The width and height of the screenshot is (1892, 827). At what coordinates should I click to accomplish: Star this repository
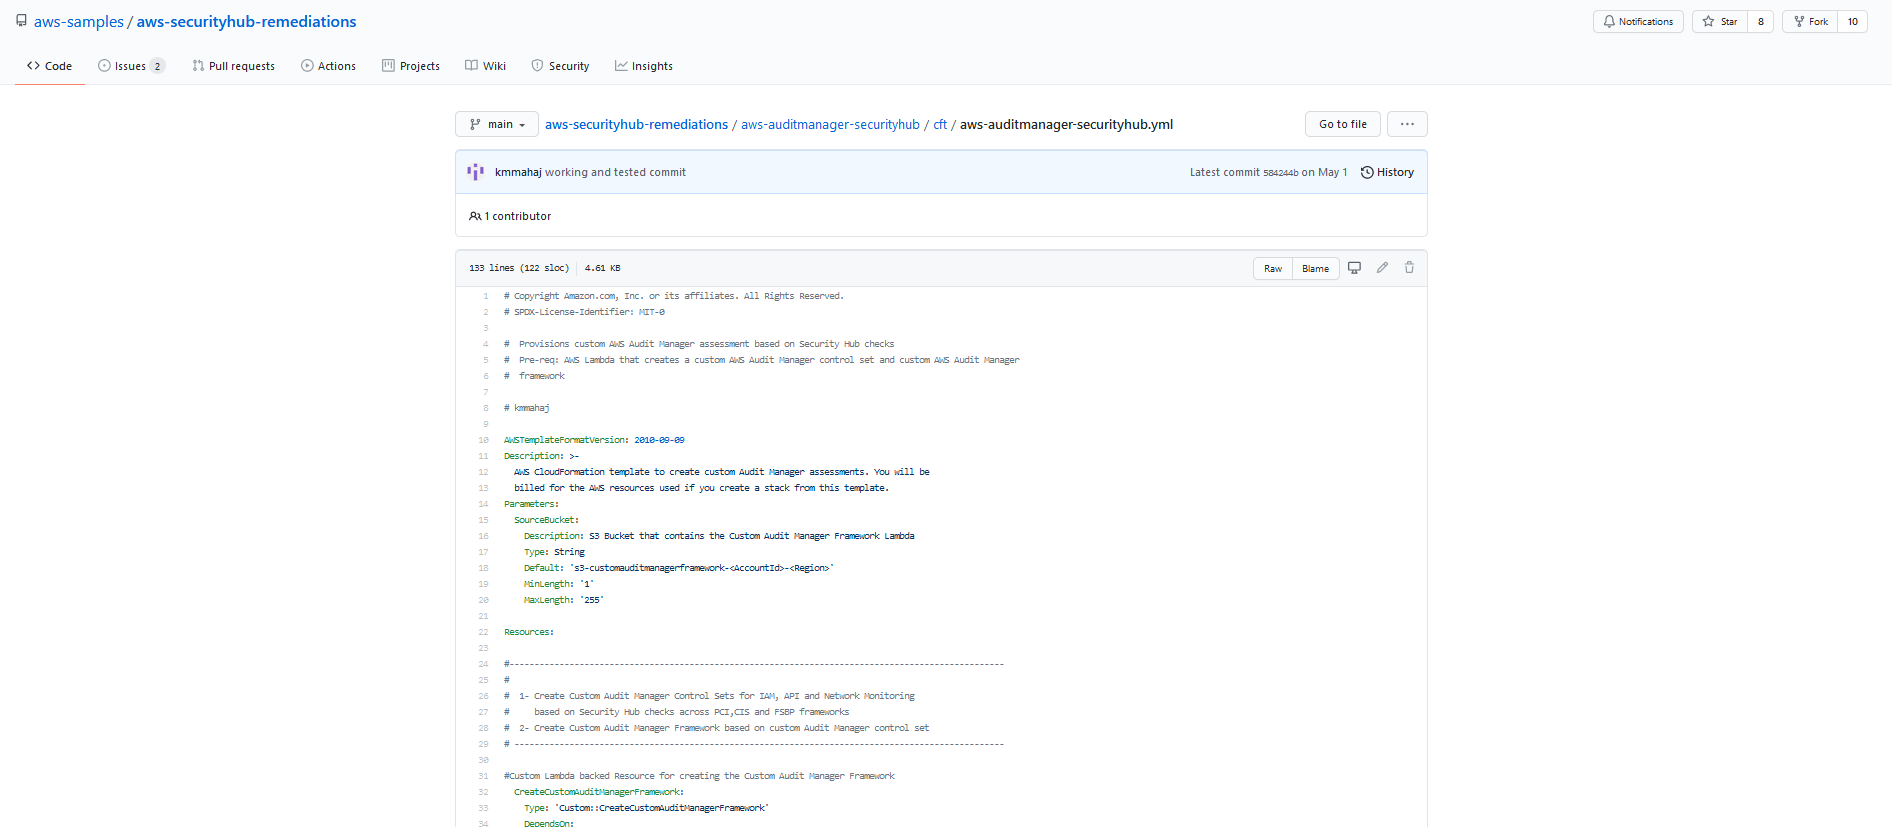click(x=1720, y=21)
